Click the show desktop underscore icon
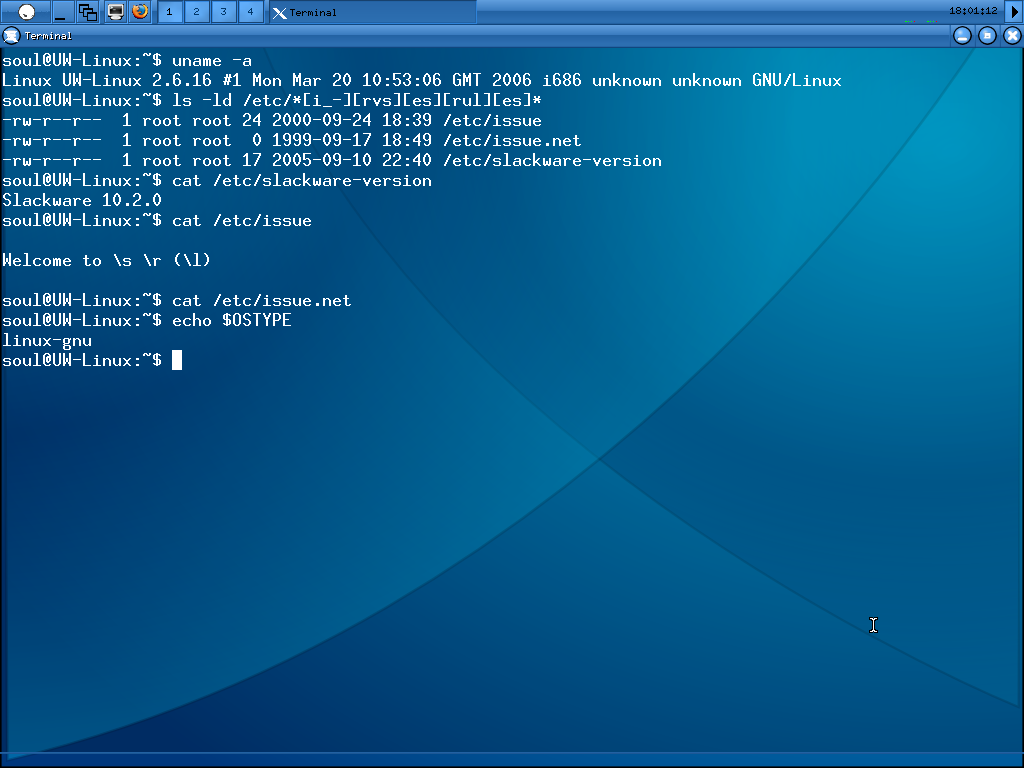The height and width of the screenshot is (768, 1024). click(x=61, y=12)
